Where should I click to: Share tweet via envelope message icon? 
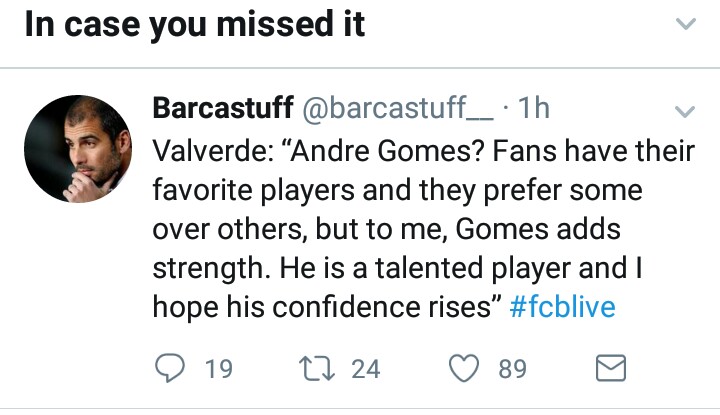[x=610, y=369]
